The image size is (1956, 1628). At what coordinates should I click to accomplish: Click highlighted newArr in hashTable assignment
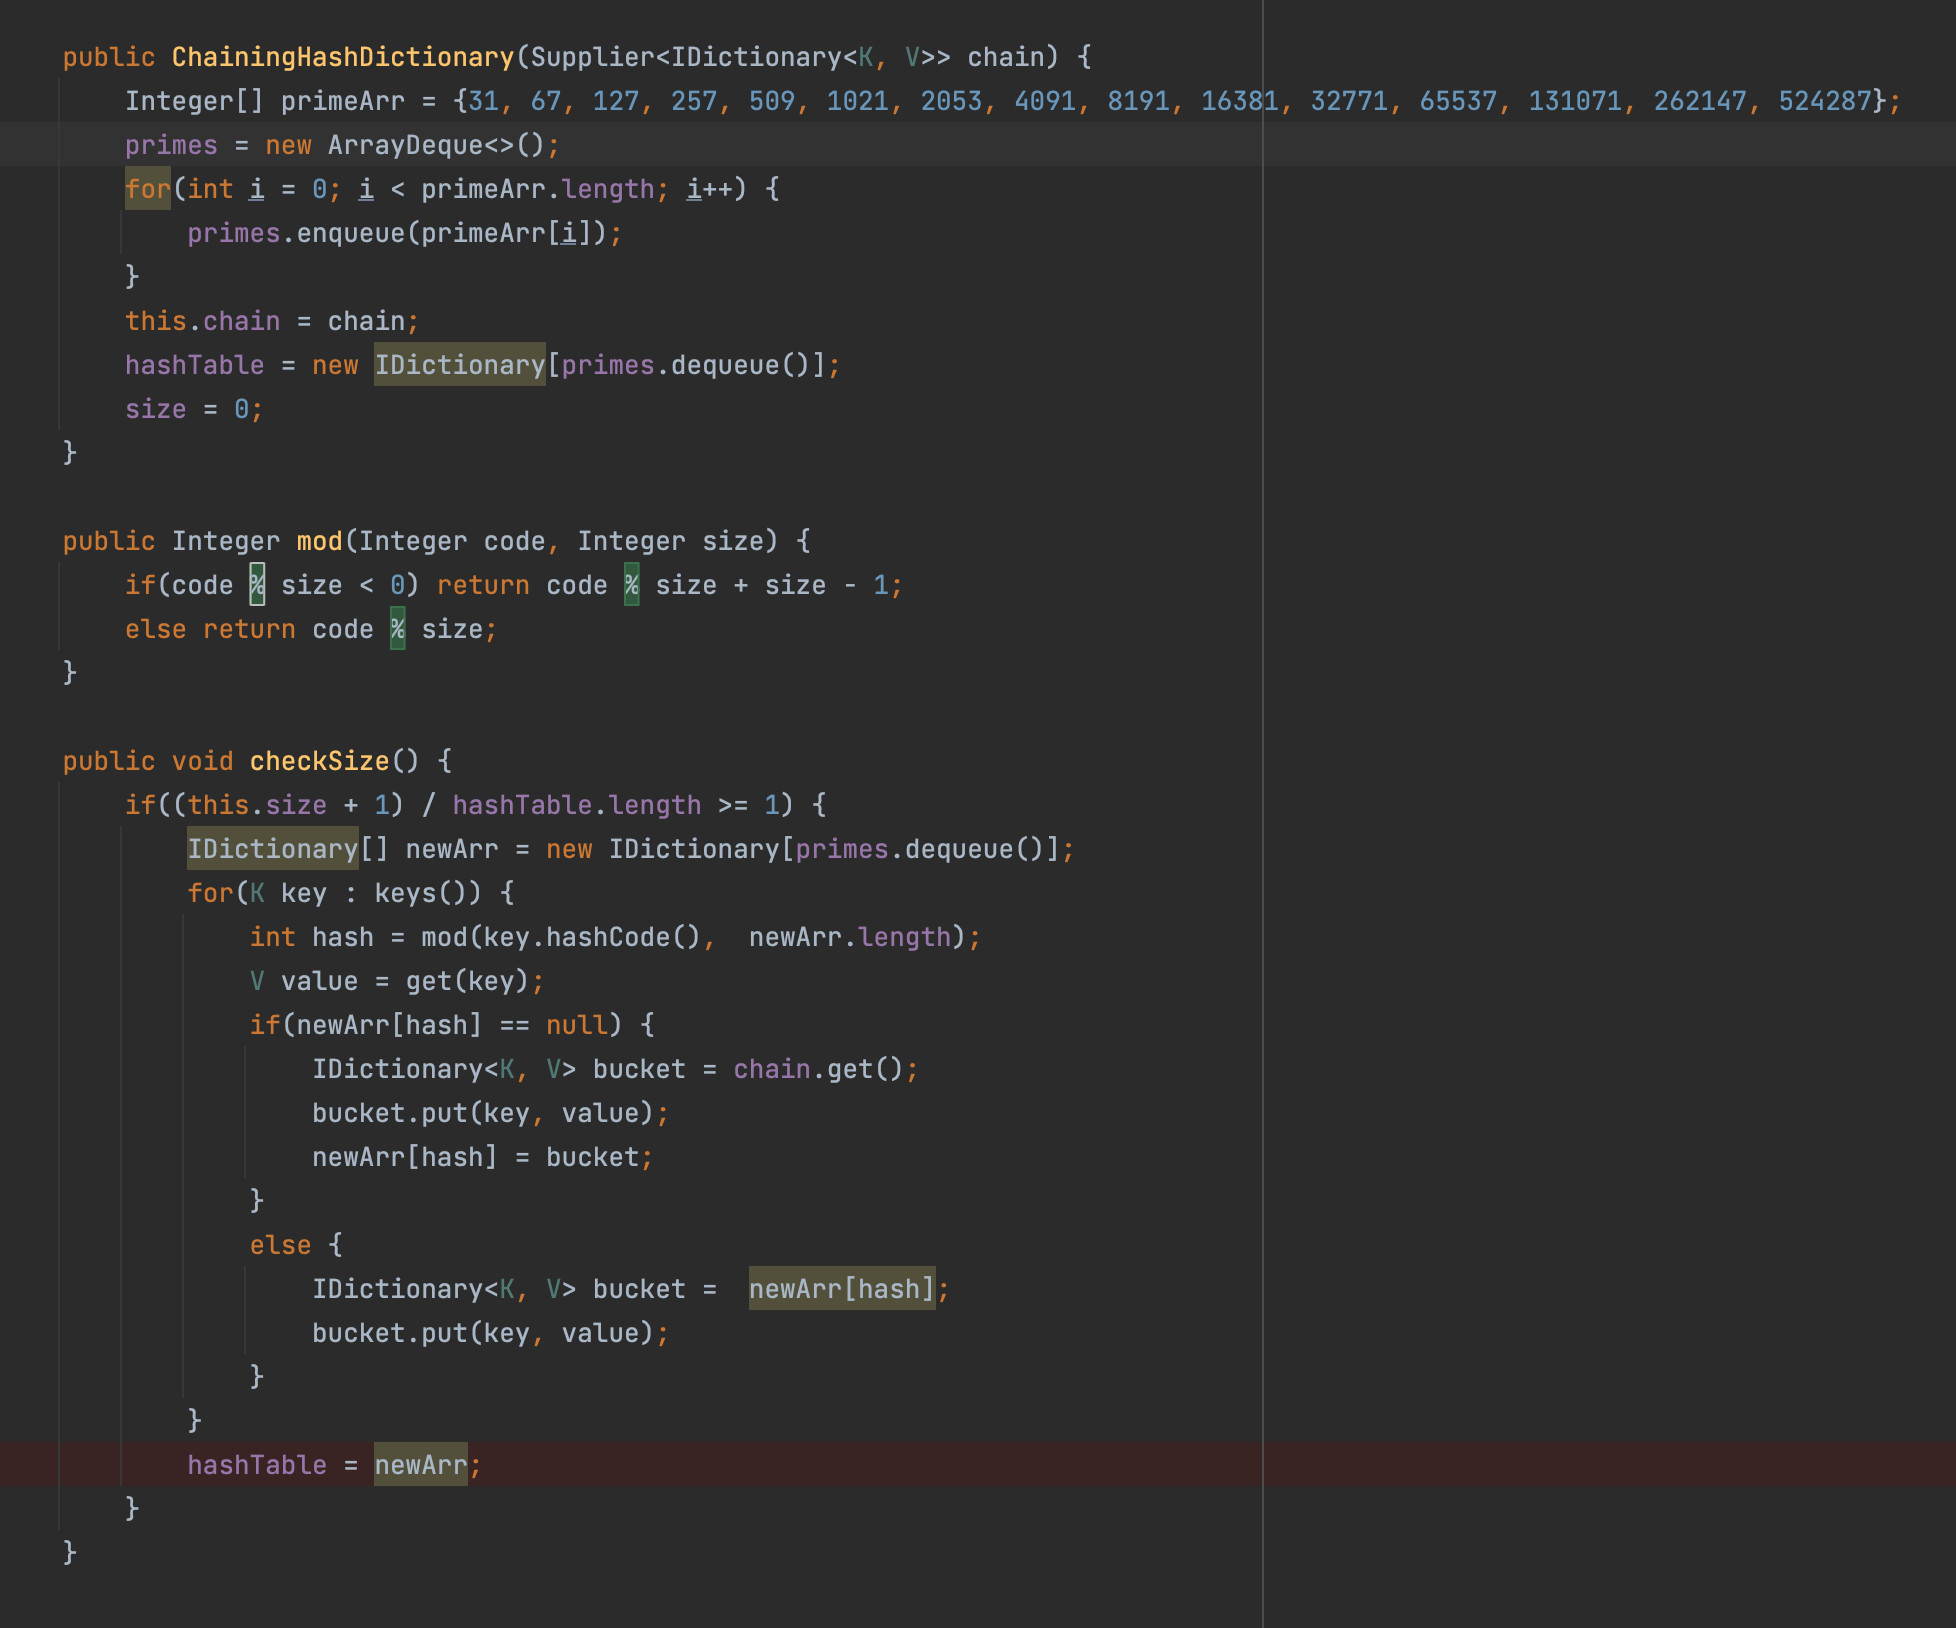click(420, 1465)
